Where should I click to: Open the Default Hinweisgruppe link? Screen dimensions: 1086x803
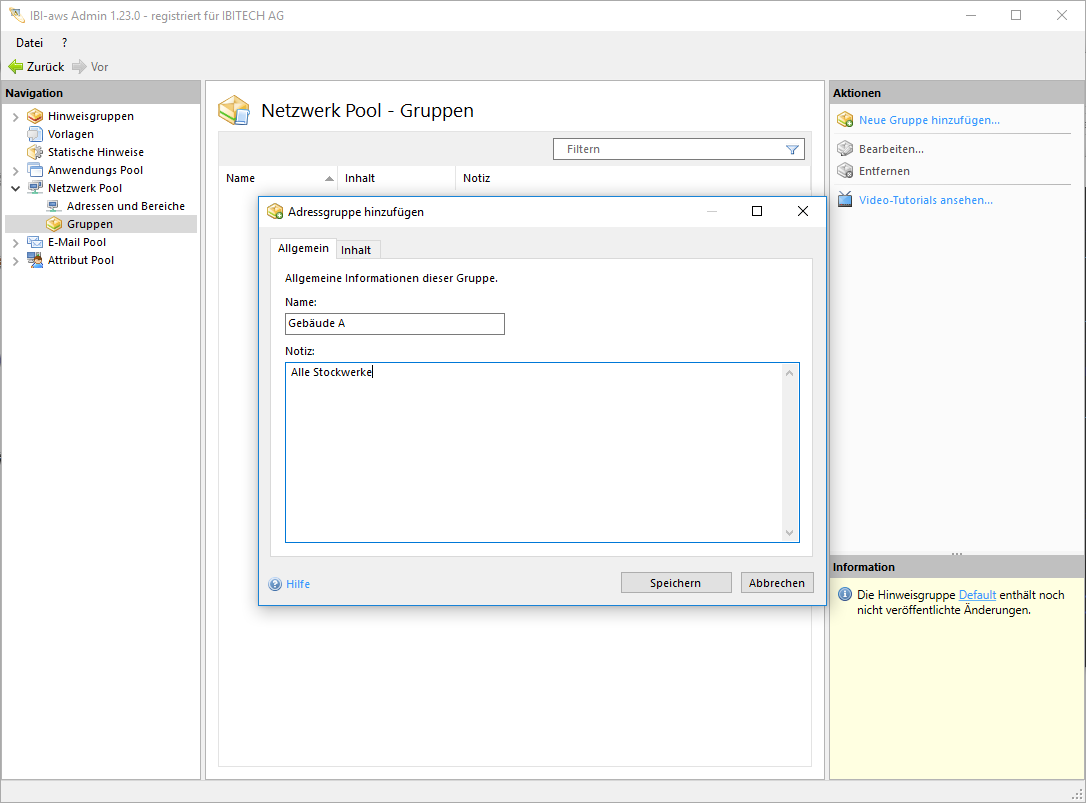tap(977, 595)
